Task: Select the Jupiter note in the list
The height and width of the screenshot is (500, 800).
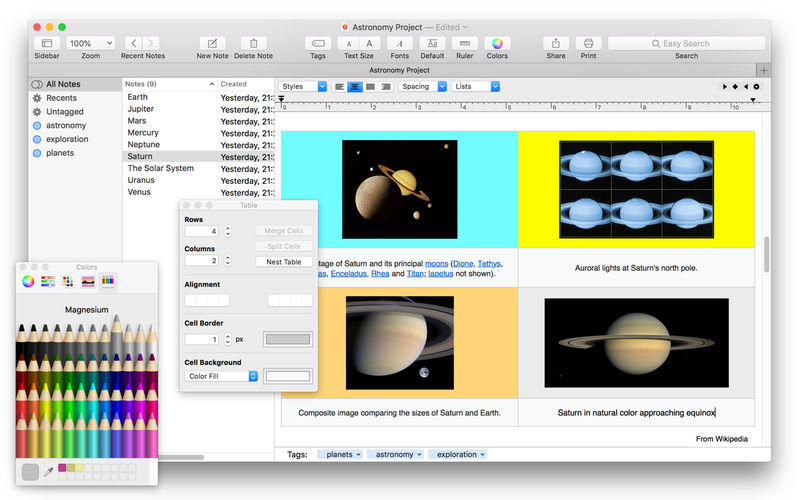Action: [141, 109]
